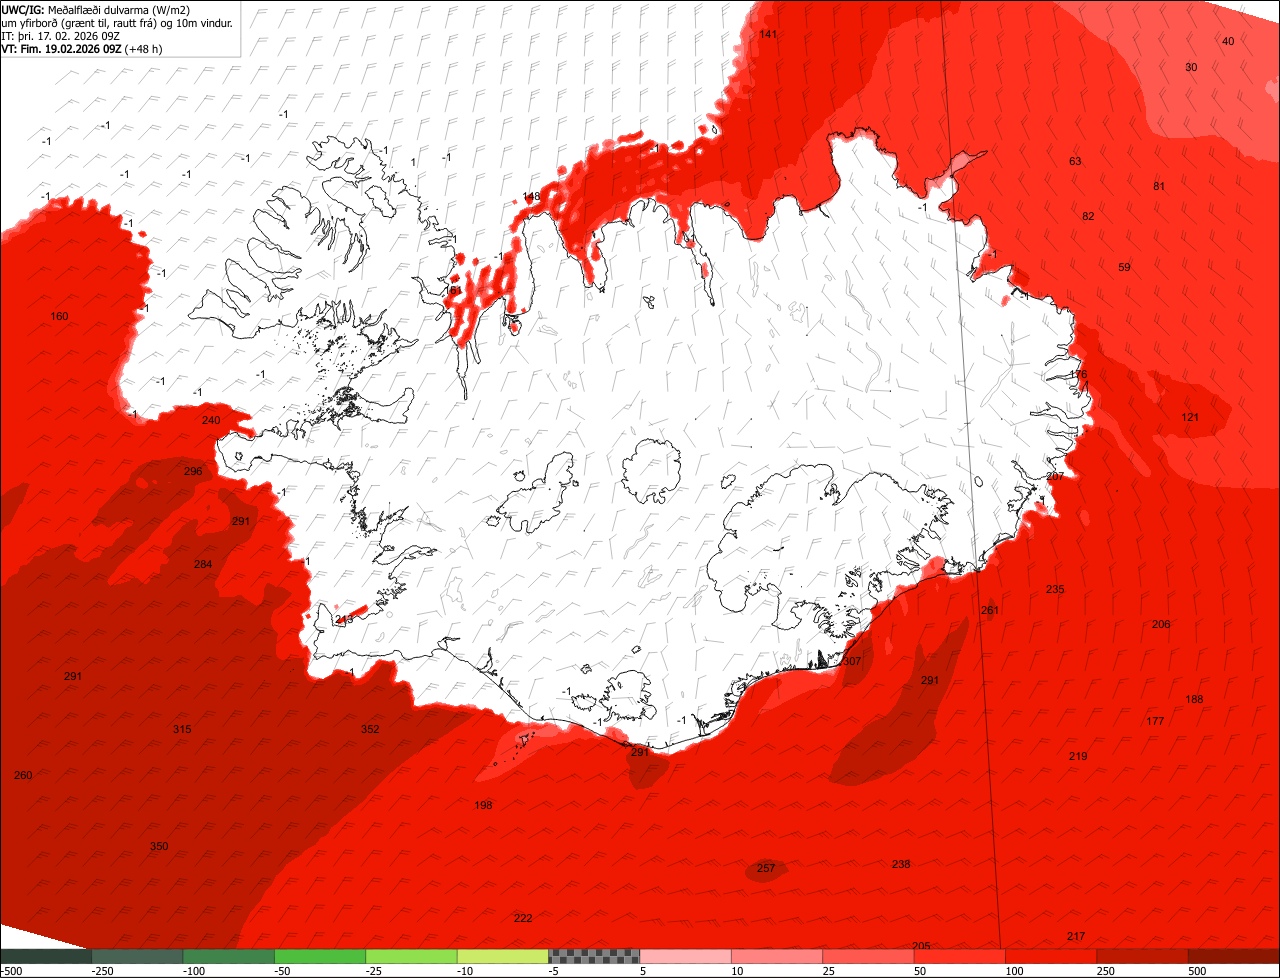Click the pale pink swatch between 5 and 10
The width and height of the screenshot is (1280, 978).
tap(686, 957)
